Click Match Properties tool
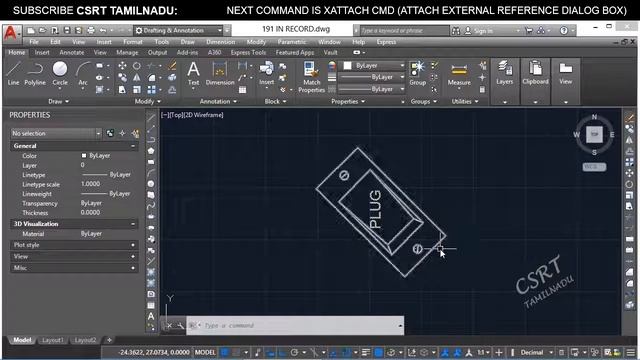640x360 pixels. [x=311, y=77]
